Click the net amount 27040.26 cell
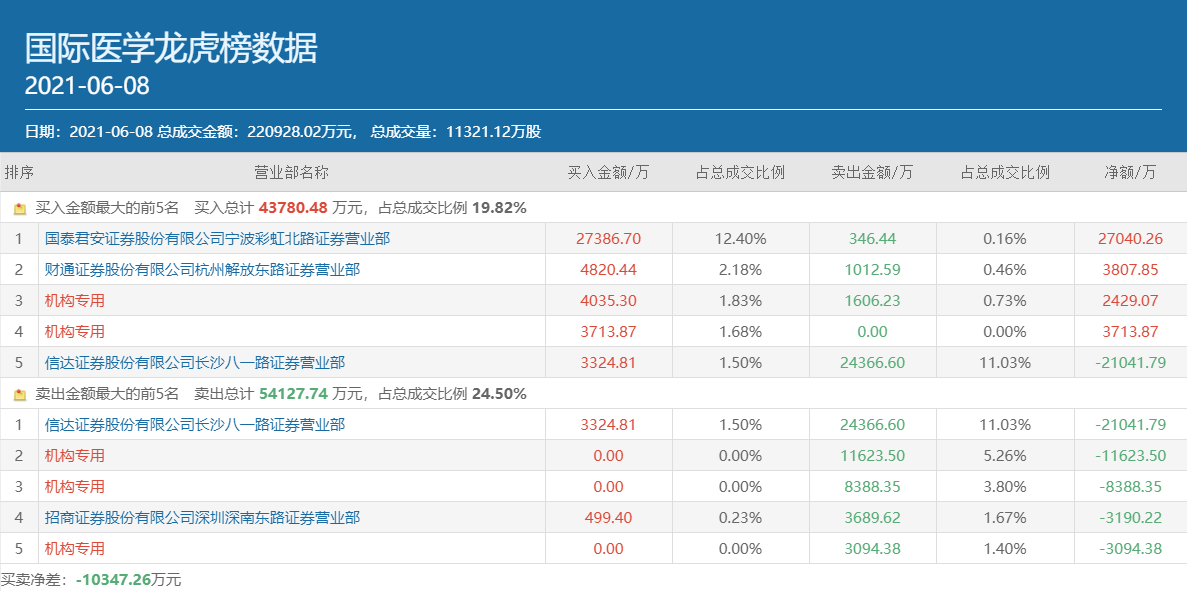 point(1131,239)
